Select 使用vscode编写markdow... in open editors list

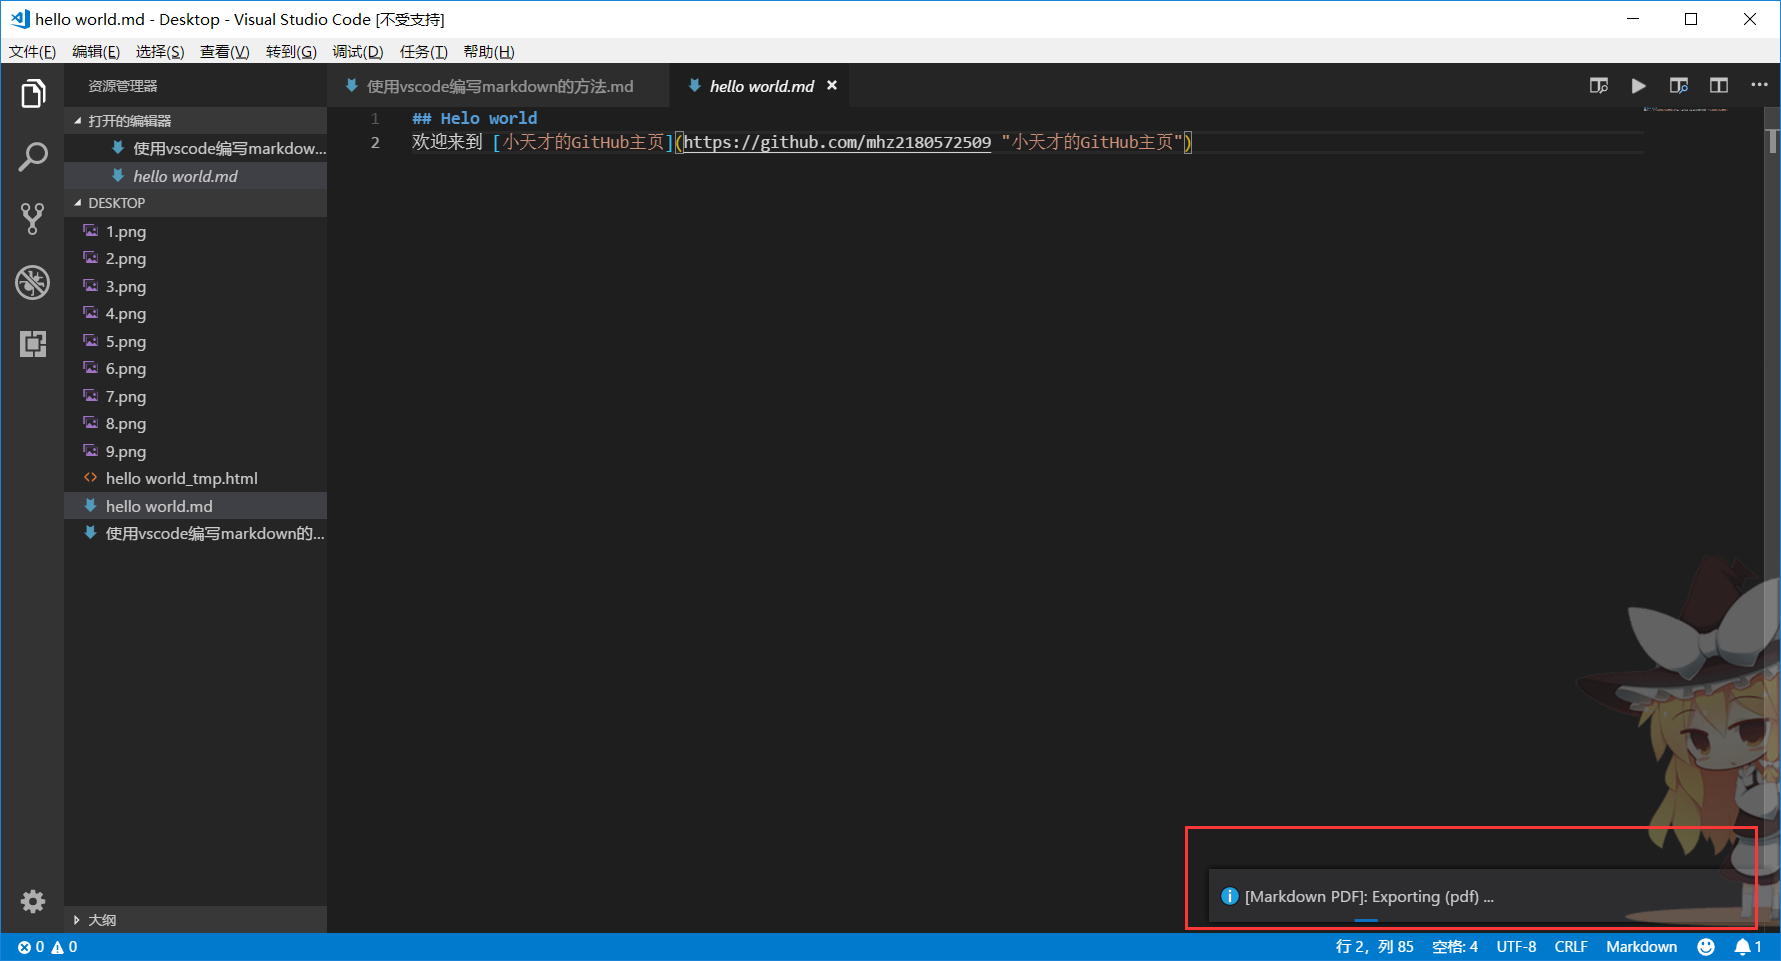tap(196, 148)
